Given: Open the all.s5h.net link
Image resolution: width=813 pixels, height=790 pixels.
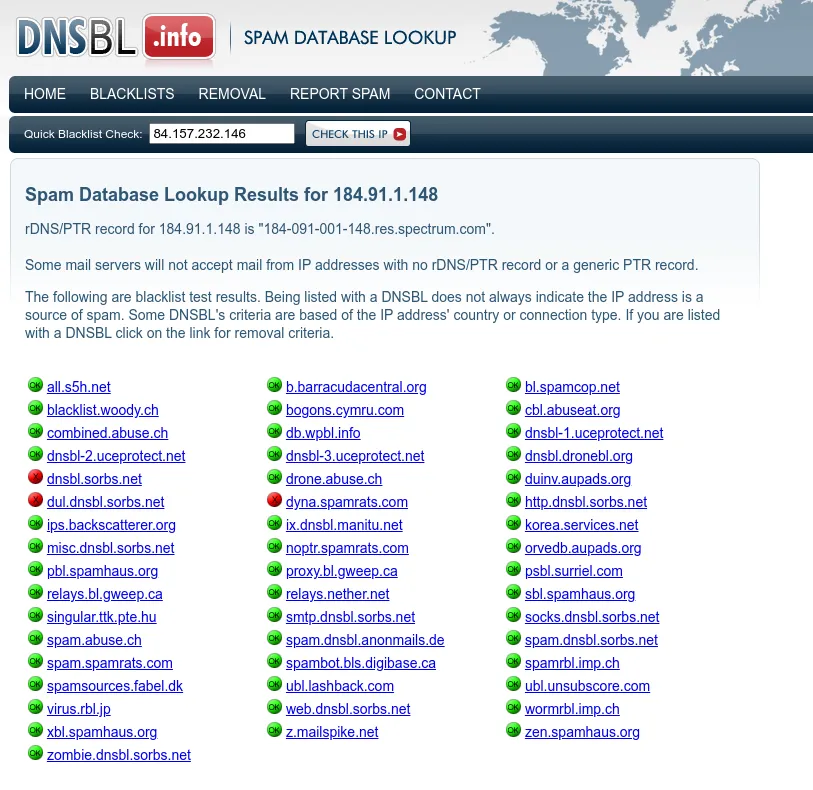Looking at the screenshot, I should pos(78,387).
